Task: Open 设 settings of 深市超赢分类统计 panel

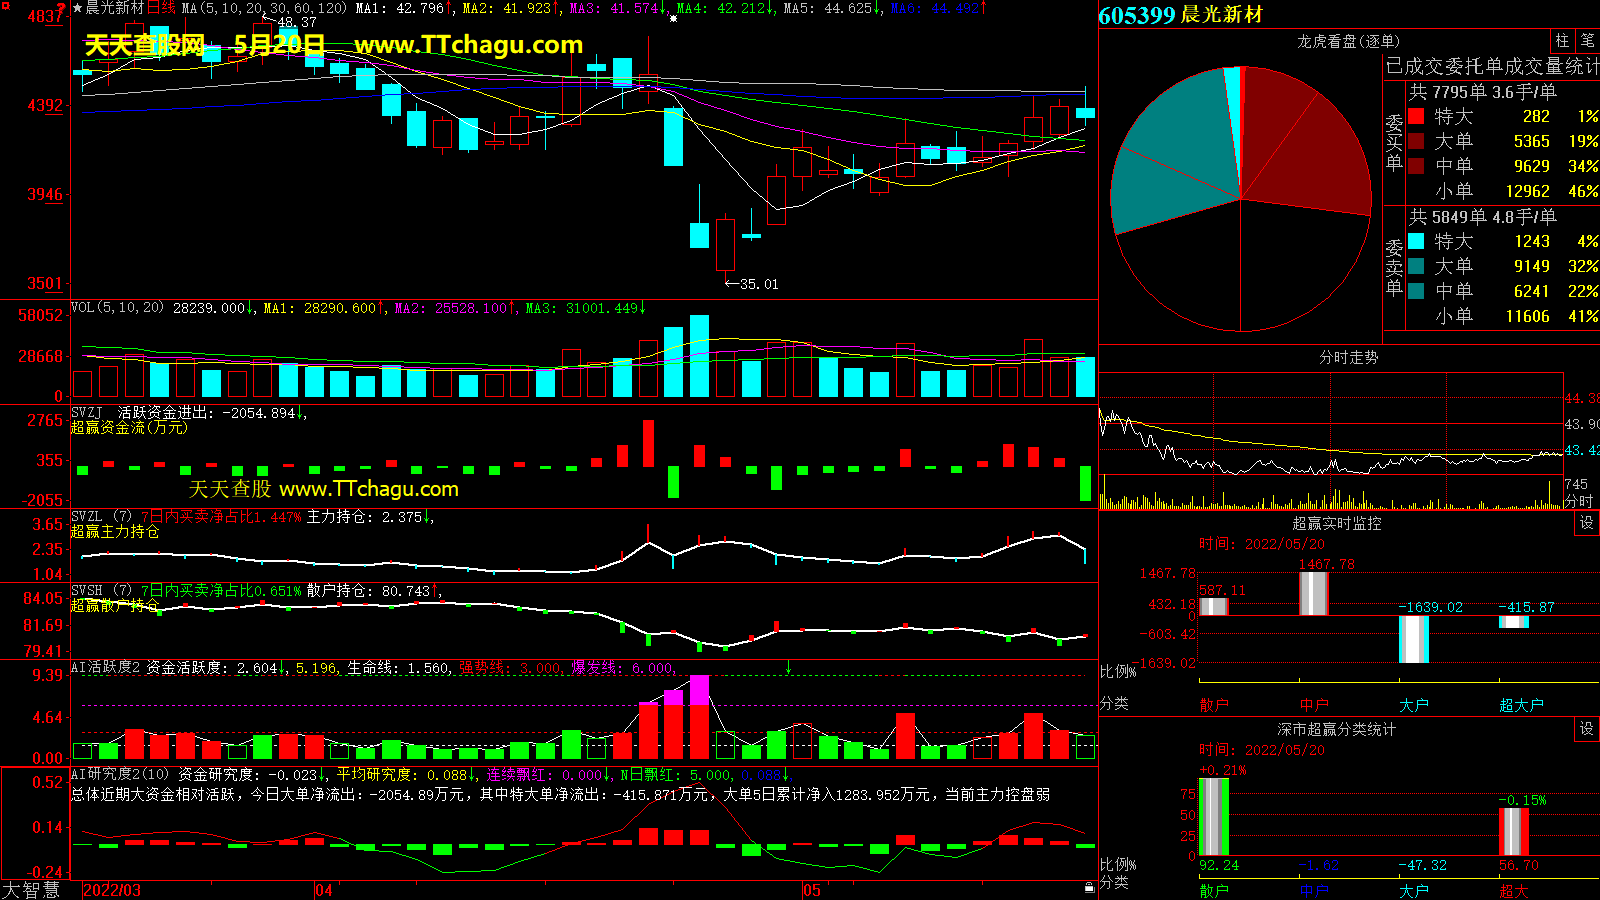Action: tap(1587, 729)
